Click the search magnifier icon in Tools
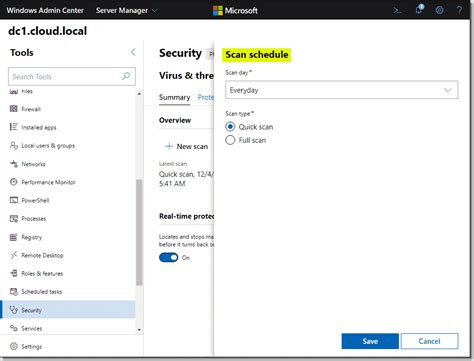This screenshot has height=361, width=474. click(126, 76)
